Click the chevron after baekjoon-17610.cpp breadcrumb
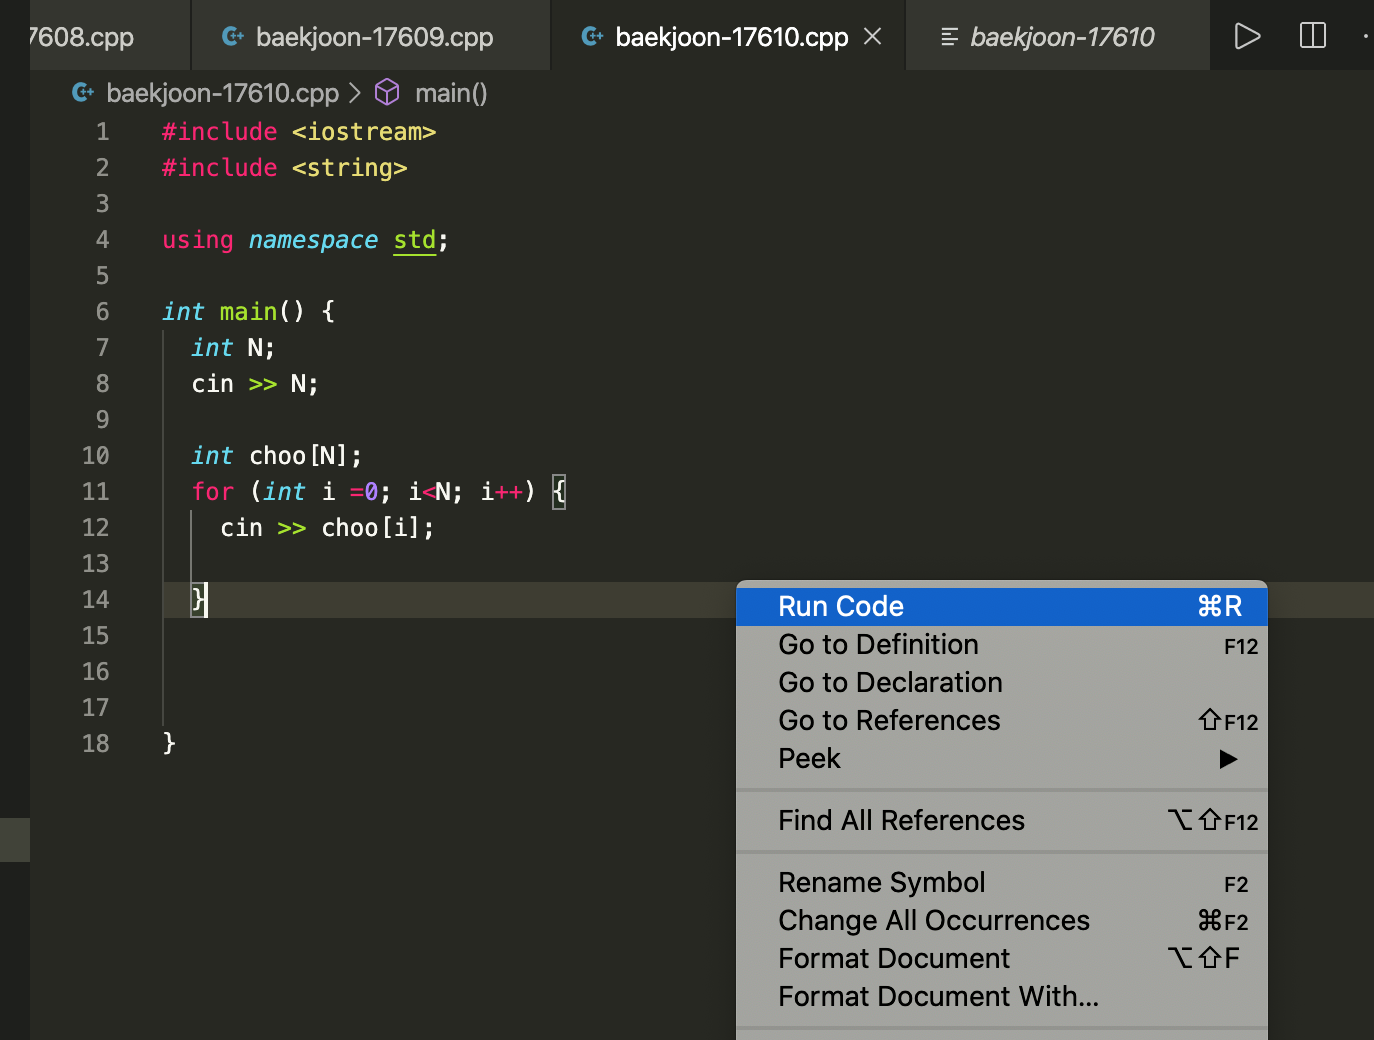Image resolution: width=1374 pixels, height=1040 pixels. [x=355, y=92]
